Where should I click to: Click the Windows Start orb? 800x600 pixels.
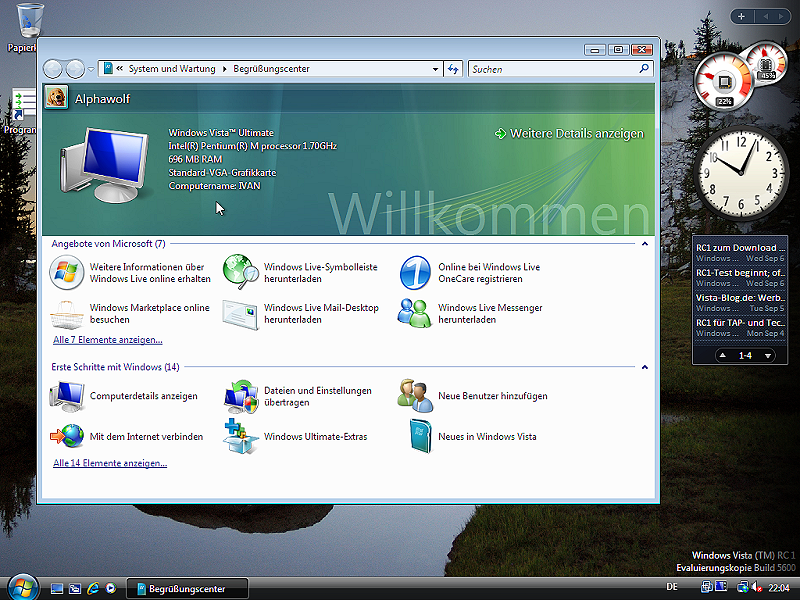tap(22, 587)
